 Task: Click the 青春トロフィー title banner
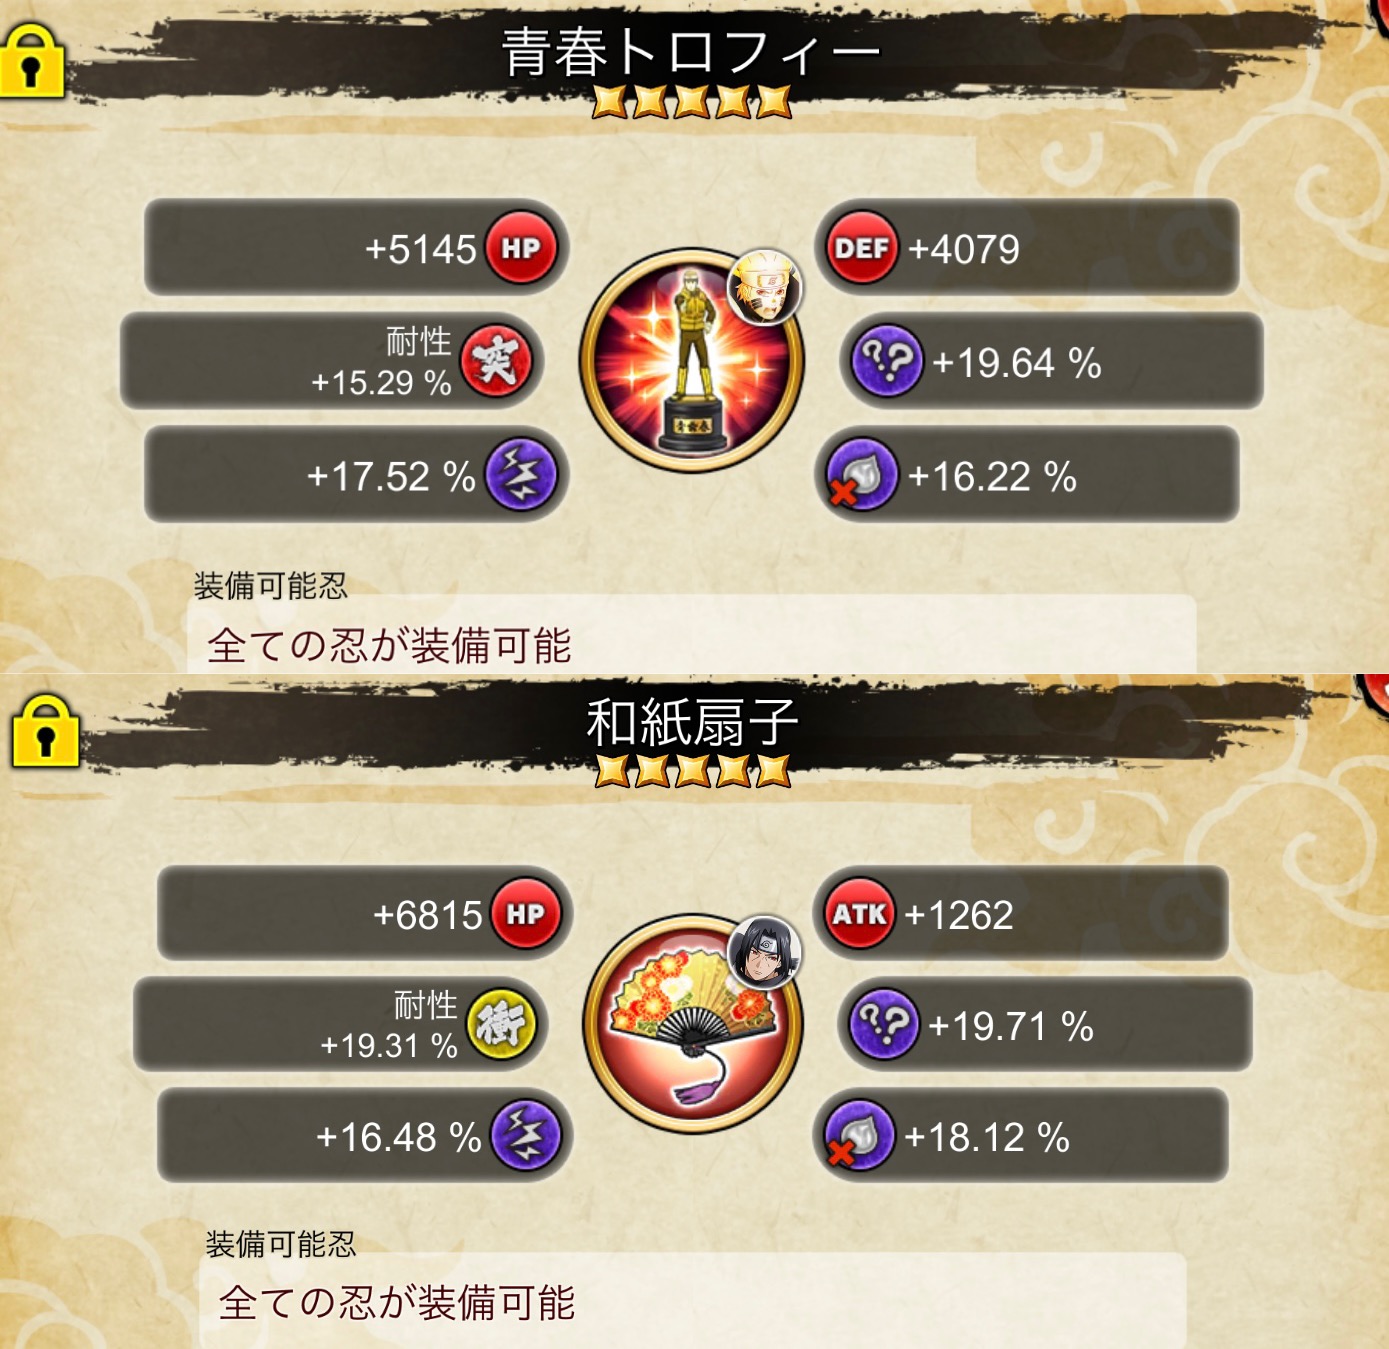click(x=690, y=52)
